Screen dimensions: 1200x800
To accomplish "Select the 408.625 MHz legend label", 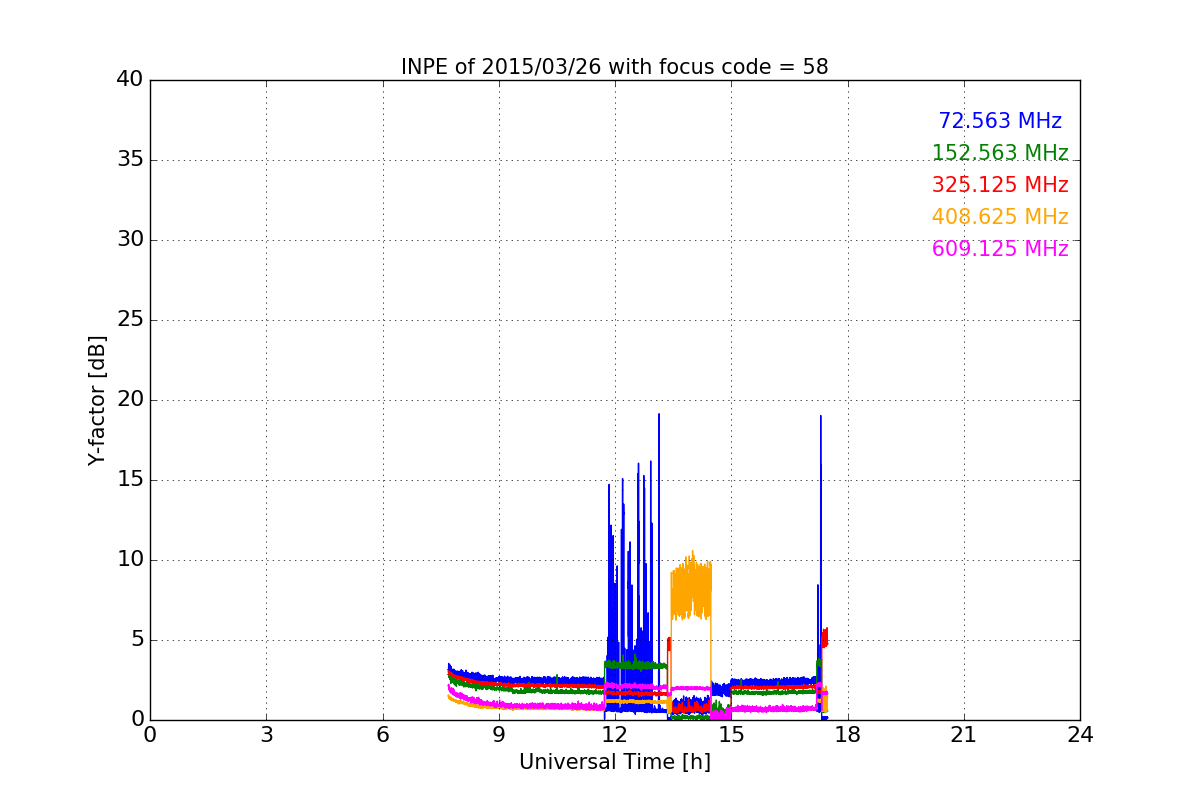I will point(1000,217).
